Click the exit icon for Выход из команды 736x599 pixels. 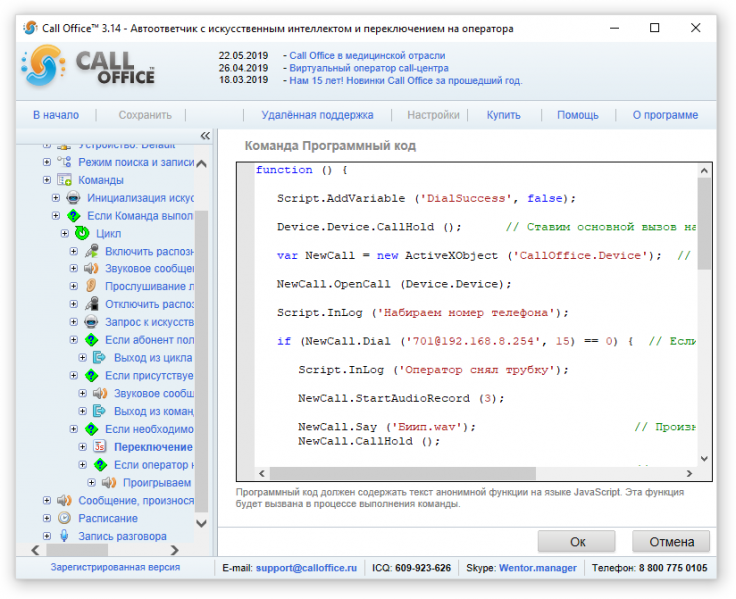[100, 411]
